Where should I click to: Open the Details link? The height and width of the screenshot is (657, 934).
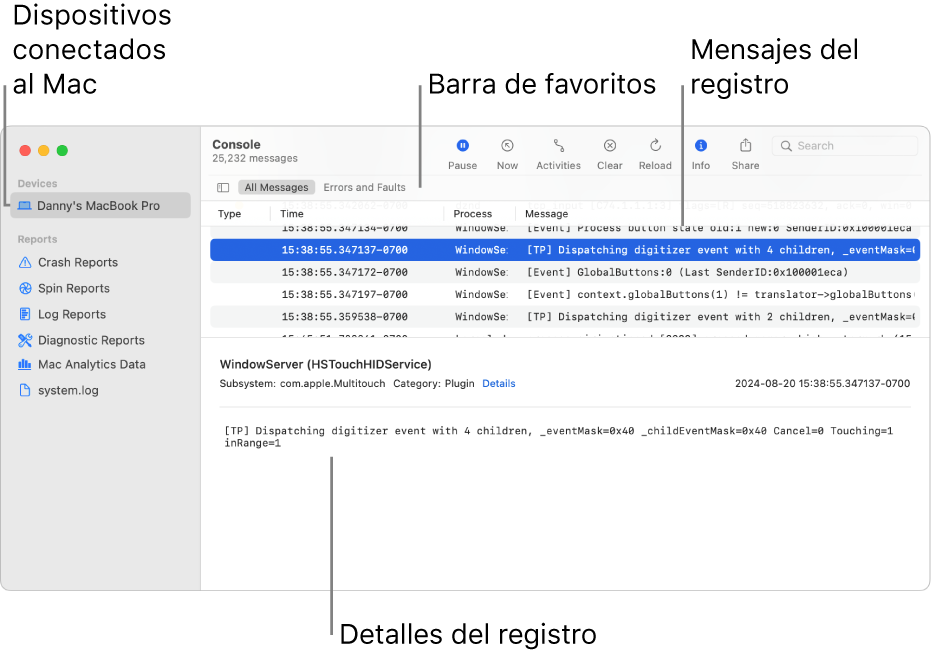click(x=499, y=384)
